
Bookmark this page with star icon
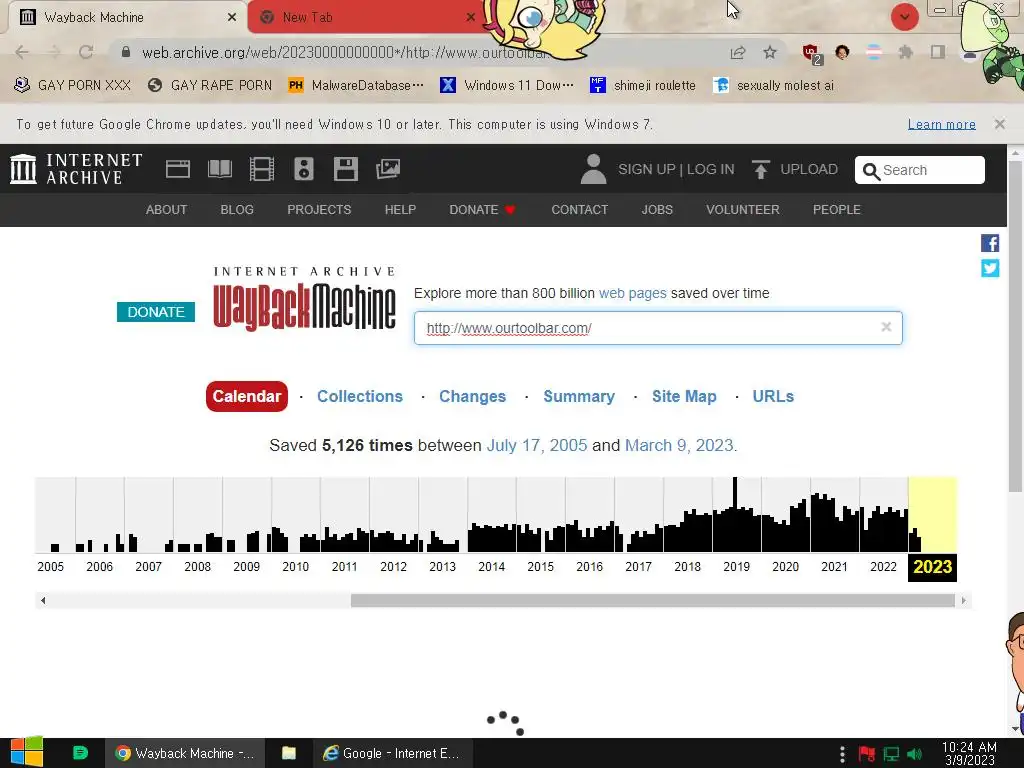point(770,52)
